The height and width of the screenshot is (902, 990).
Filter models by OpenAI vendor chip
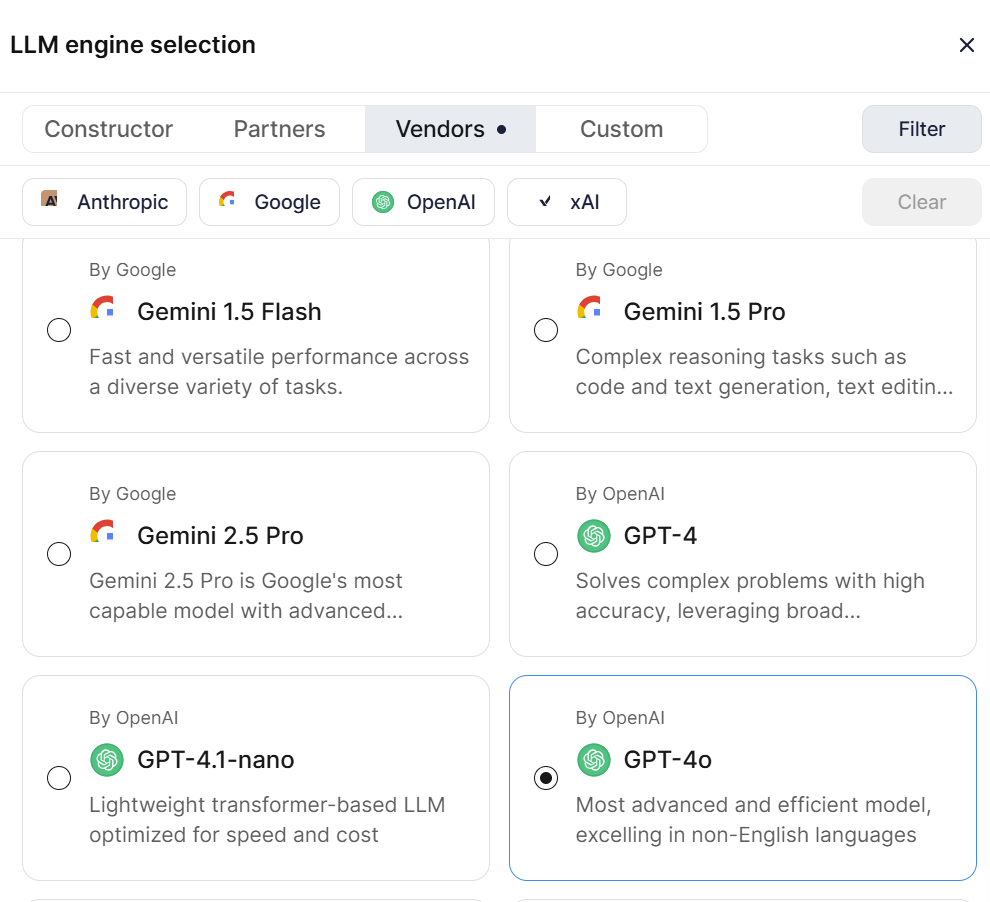(x=424, y=202)
